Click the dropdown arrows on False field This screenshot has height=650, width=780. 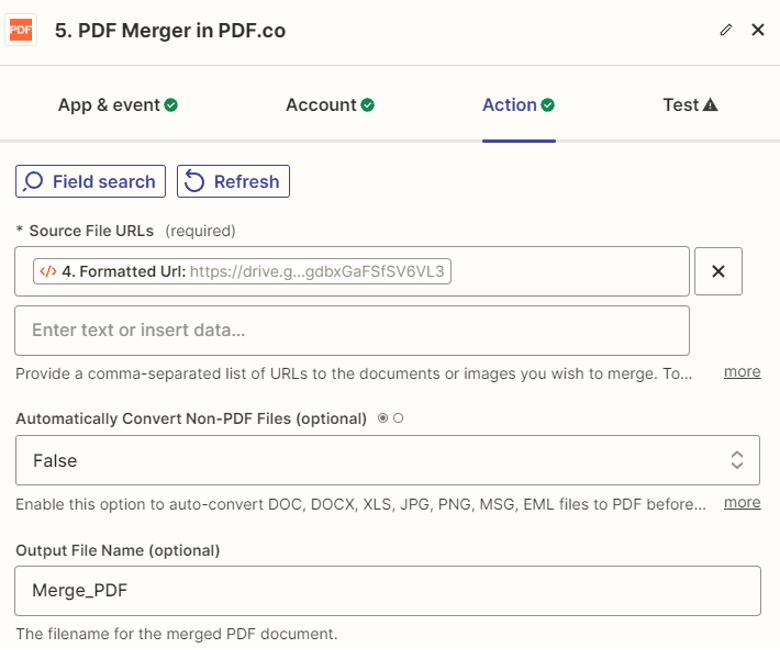(x=737, y=460)
